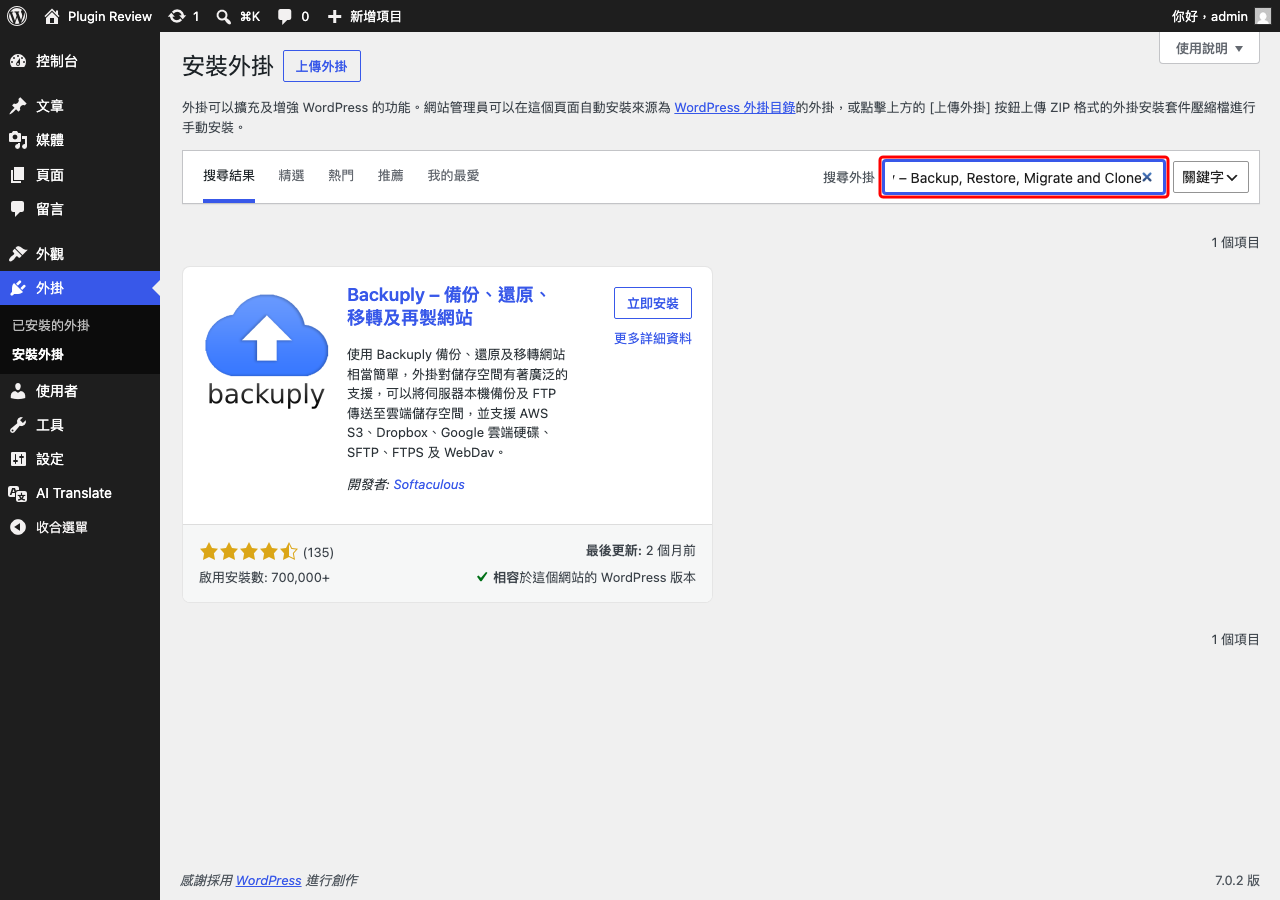Click the 控制台 dashboard gauge icon
Image resolution: width=1280 pixels, height=900 pixels.
[x=18, y=61]
